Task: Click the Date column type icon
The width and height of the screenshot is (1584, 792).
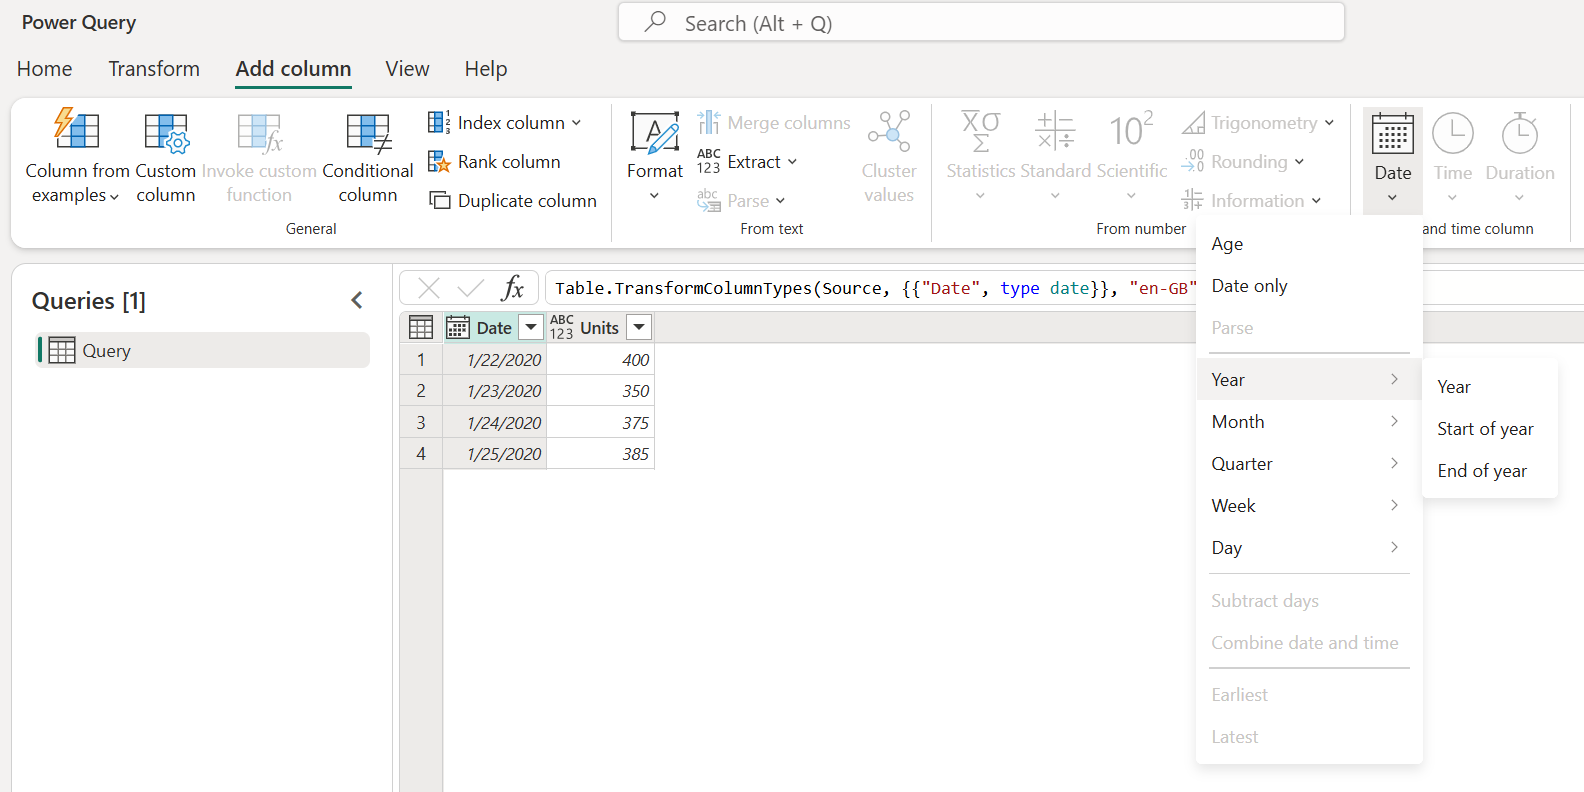Action: click(x=458, y=327)
